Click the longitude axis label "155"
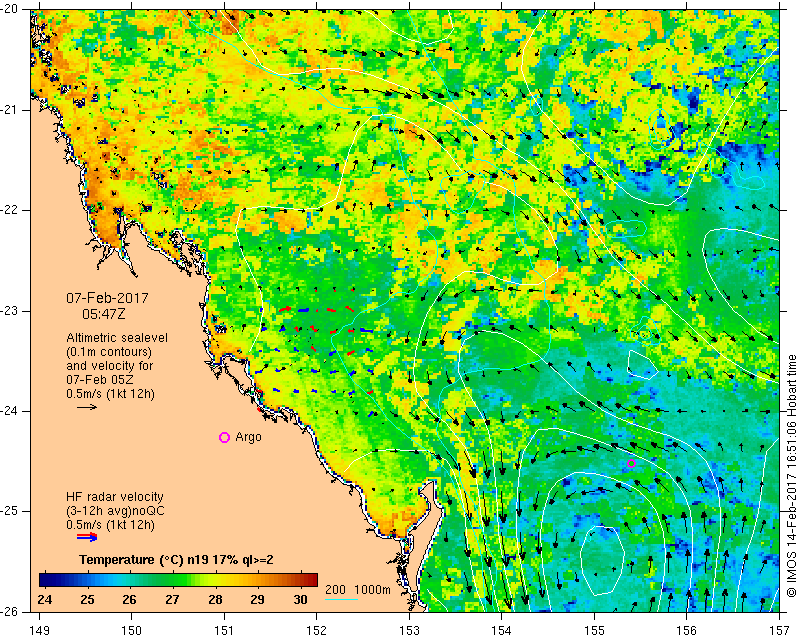The height and width of the screenshot is (640, 800). click(x=594, y=632)
